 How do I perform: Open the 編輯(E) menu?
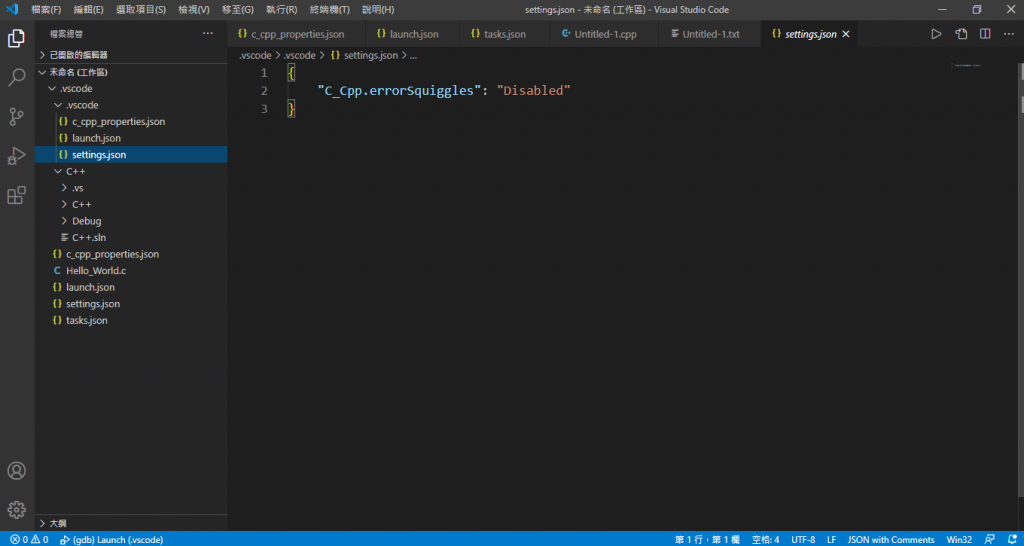point(89,10)
